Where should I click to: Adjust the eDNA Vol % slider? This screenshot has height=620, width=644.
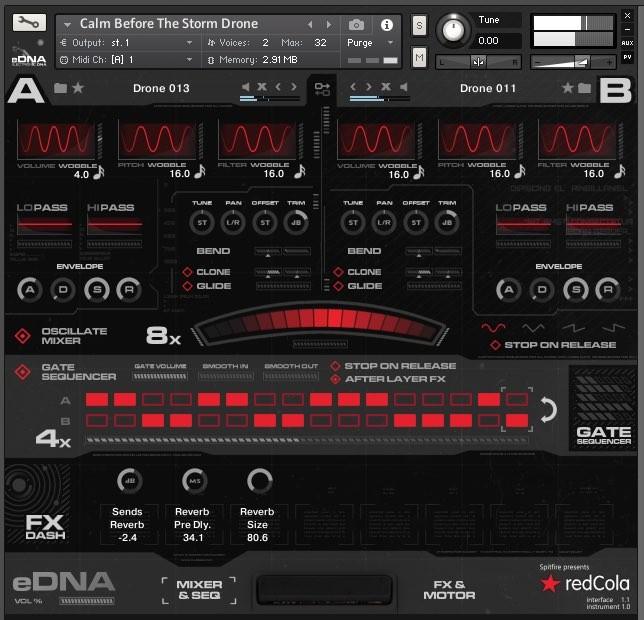(87, 601)
